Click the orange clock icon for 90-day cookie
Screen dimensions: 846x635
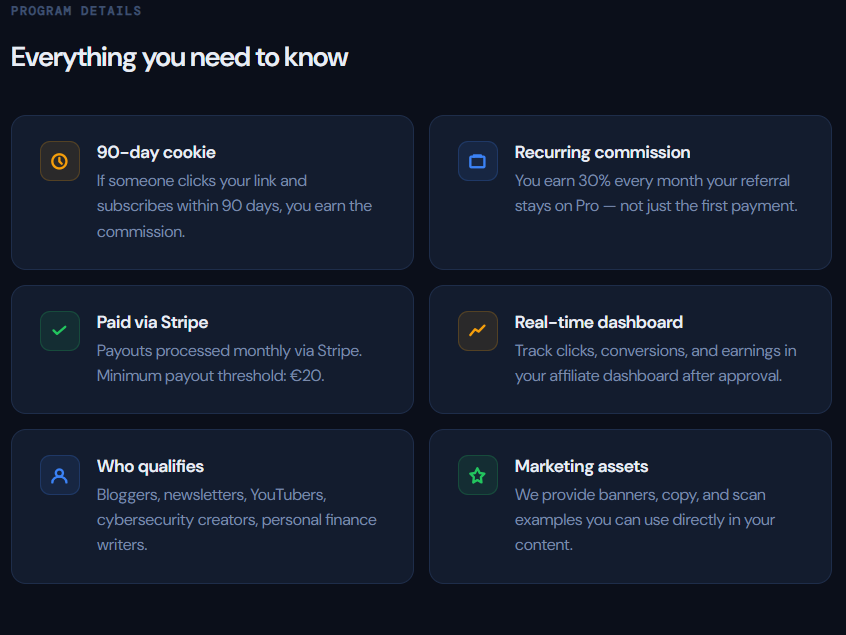click(x=59, y=161)
